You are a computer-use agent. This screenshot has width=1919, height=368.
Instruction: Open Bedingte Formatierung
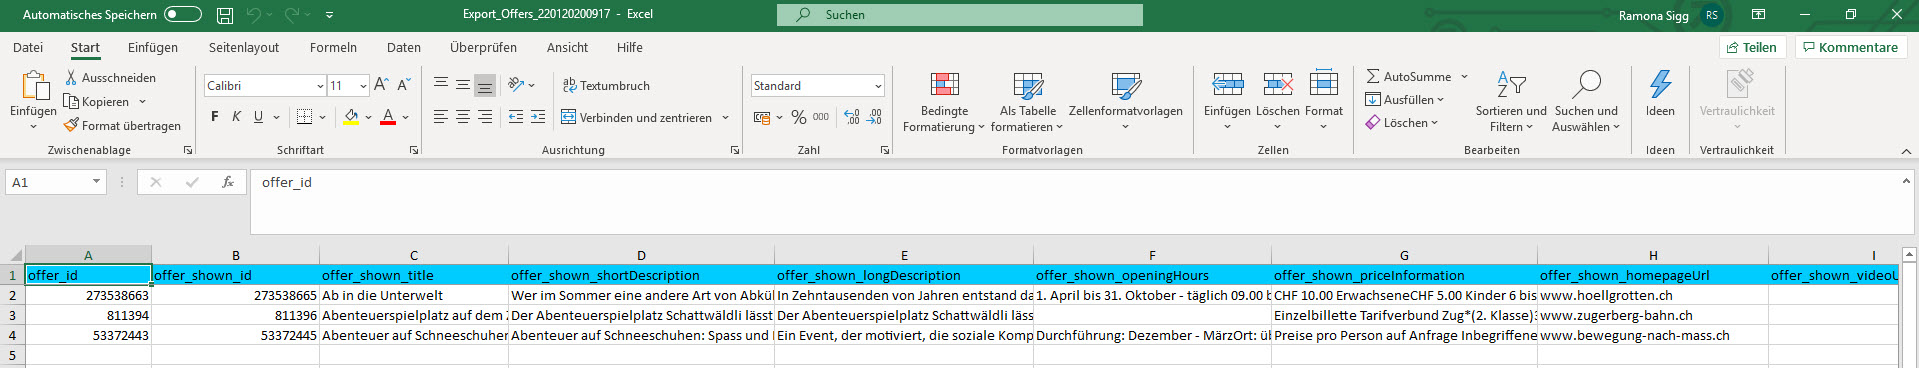pyautogui.click(x=944, y=102)
